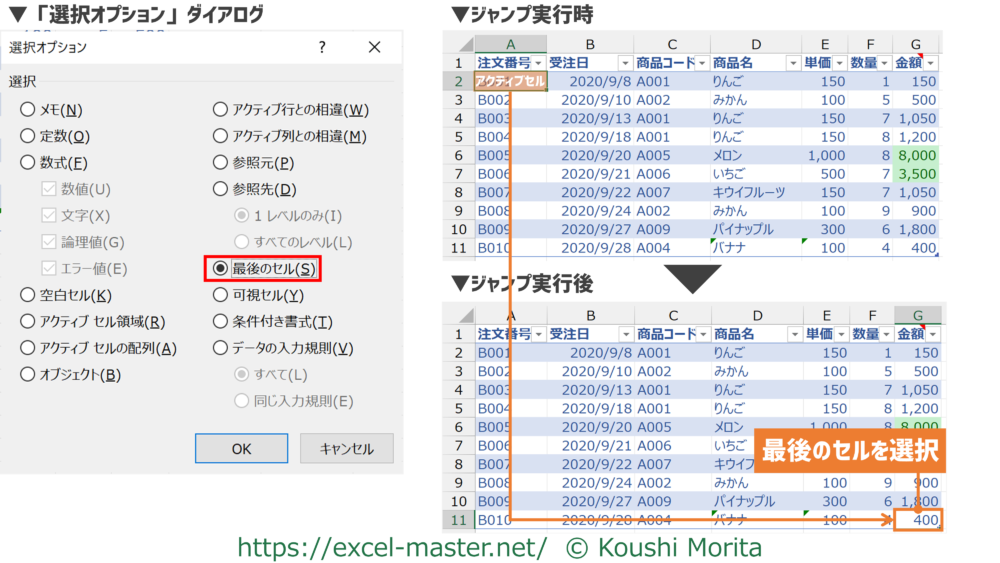This screenshot has height=563, width=1000.
Task: Choose the 空白セル(K) option
Action: 28,295
